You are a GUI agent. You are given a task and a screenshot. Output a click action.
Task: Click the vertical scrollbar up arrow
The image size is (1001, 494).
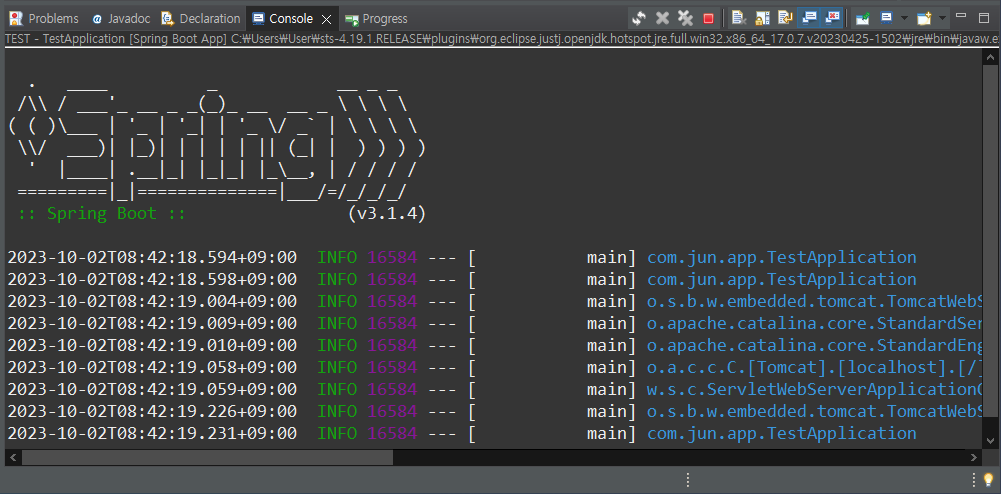coord(990,57)
